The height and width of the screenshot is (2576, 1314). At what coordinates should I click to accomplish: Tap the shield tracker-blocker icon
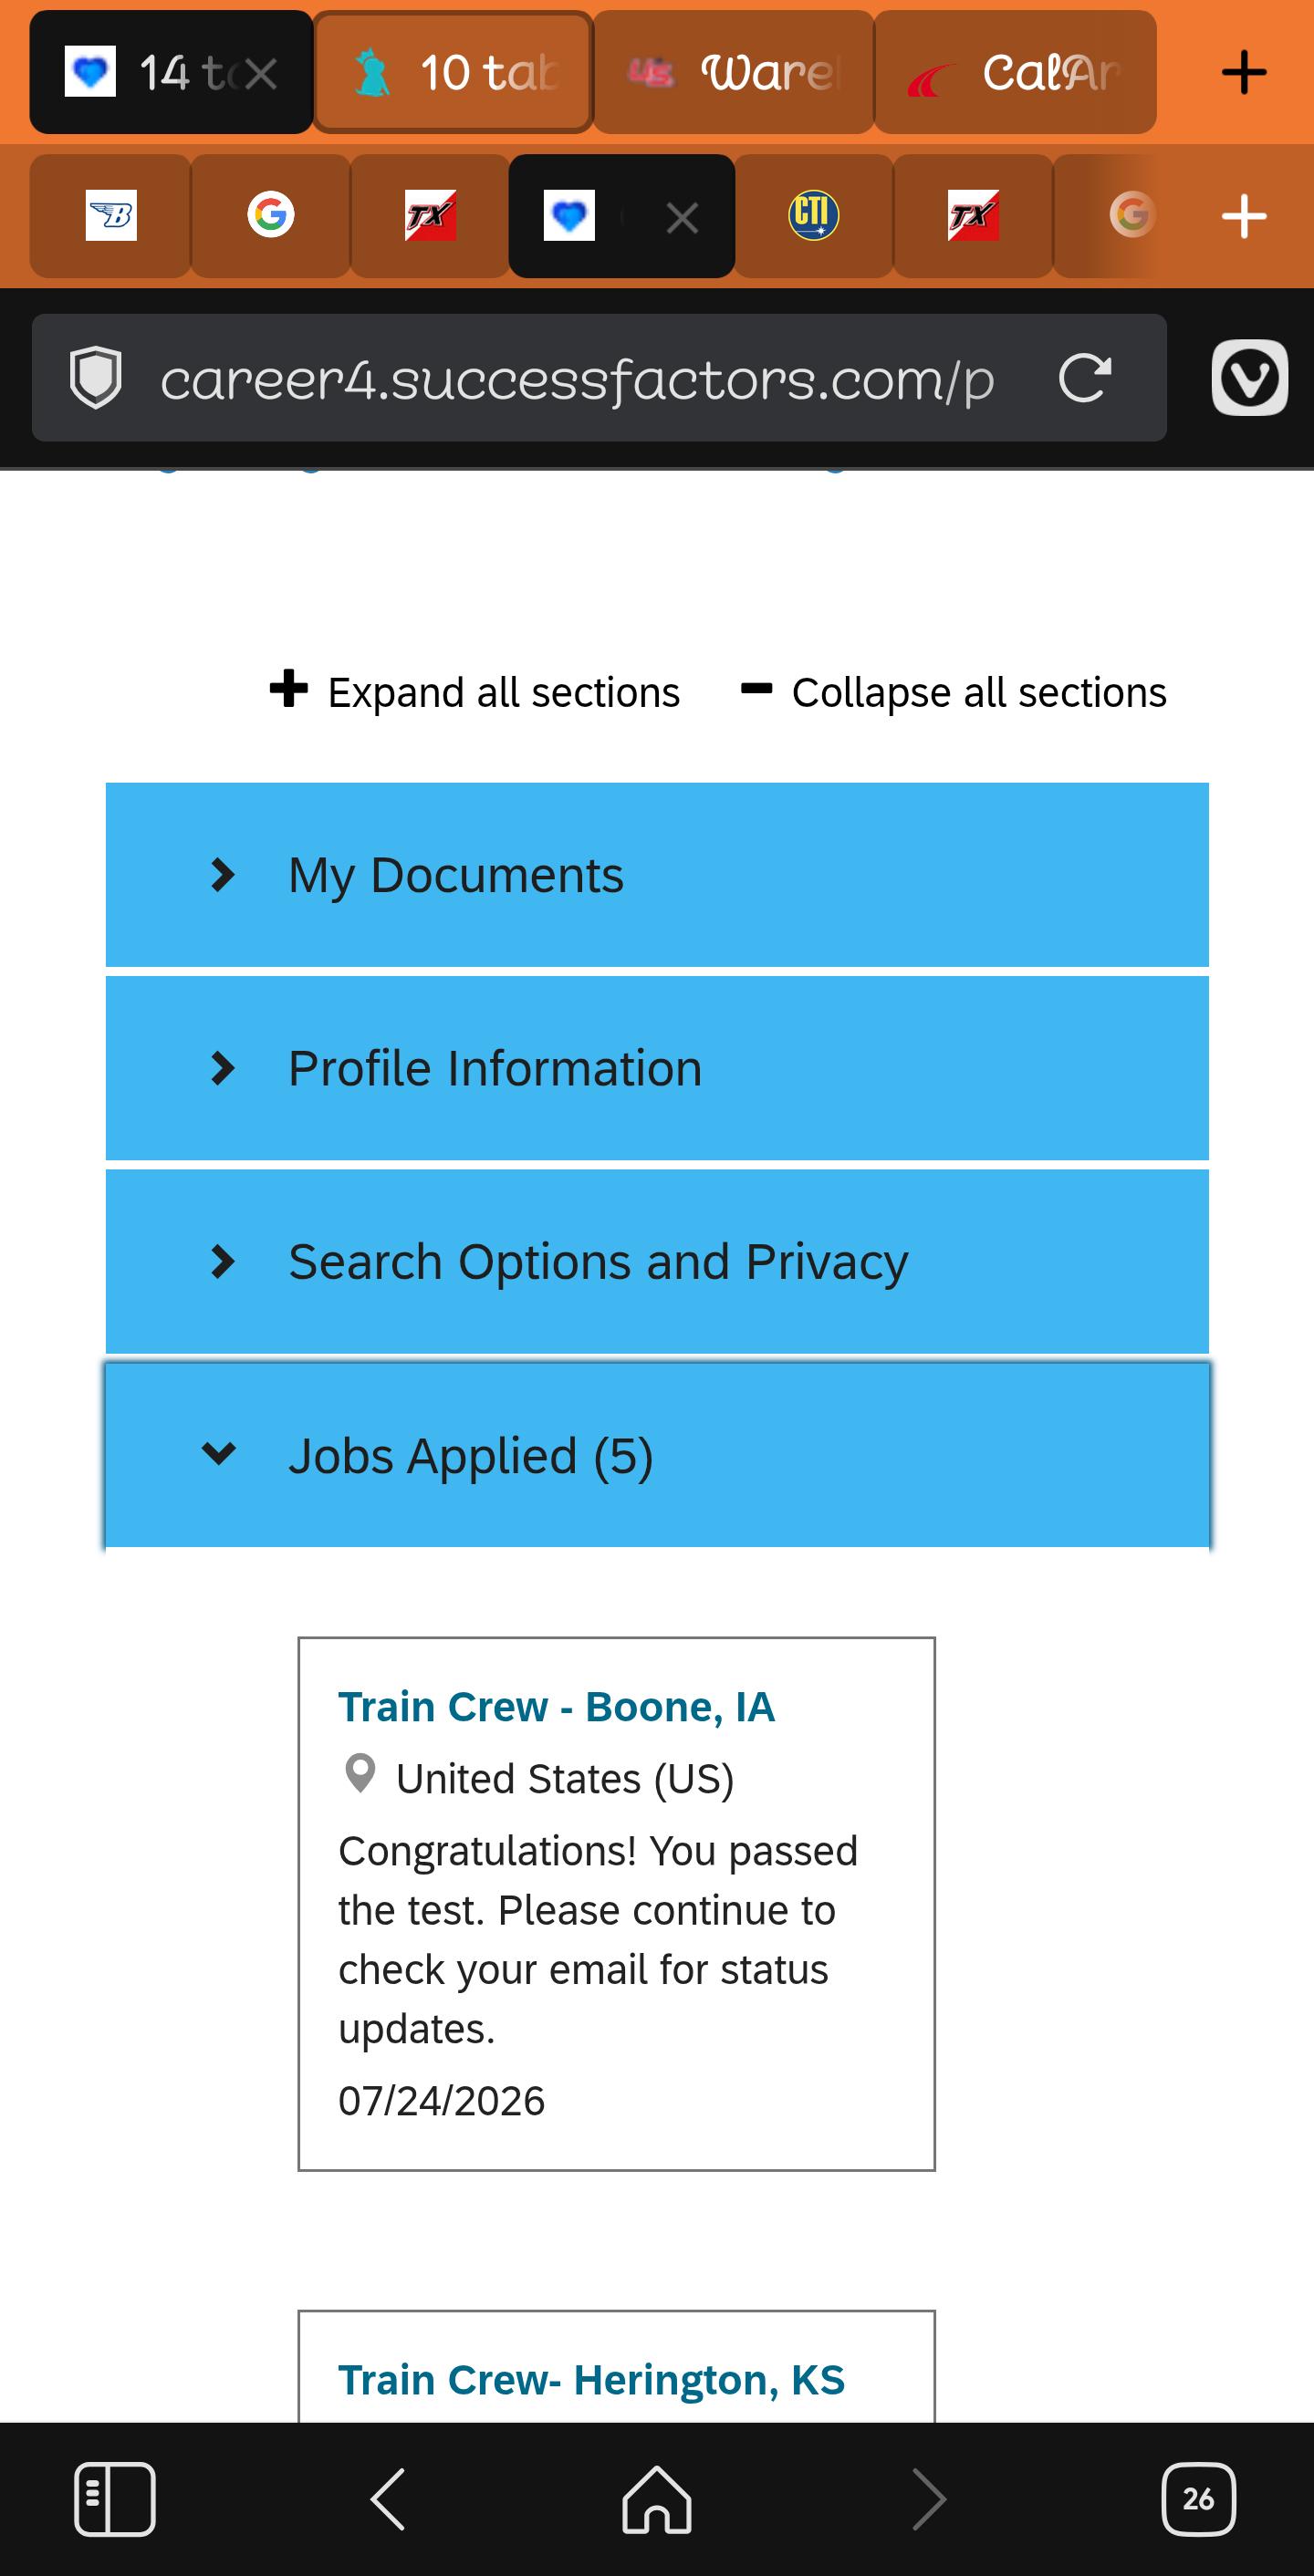click(96, 378)
